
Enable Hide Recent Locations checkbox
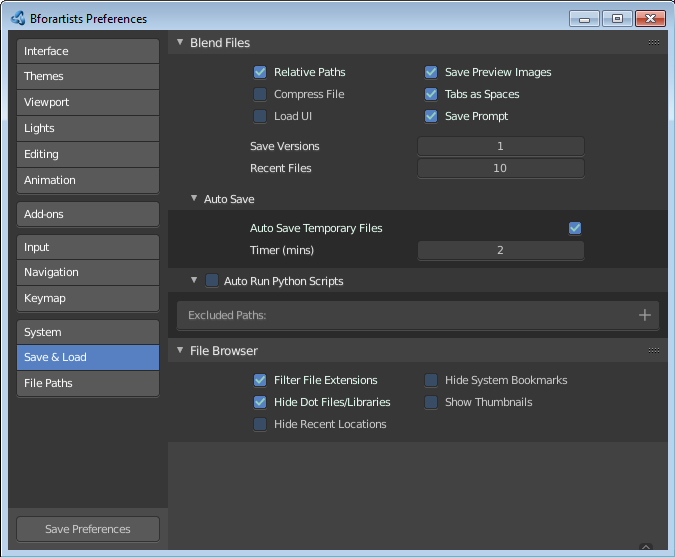tap(260, 424)
